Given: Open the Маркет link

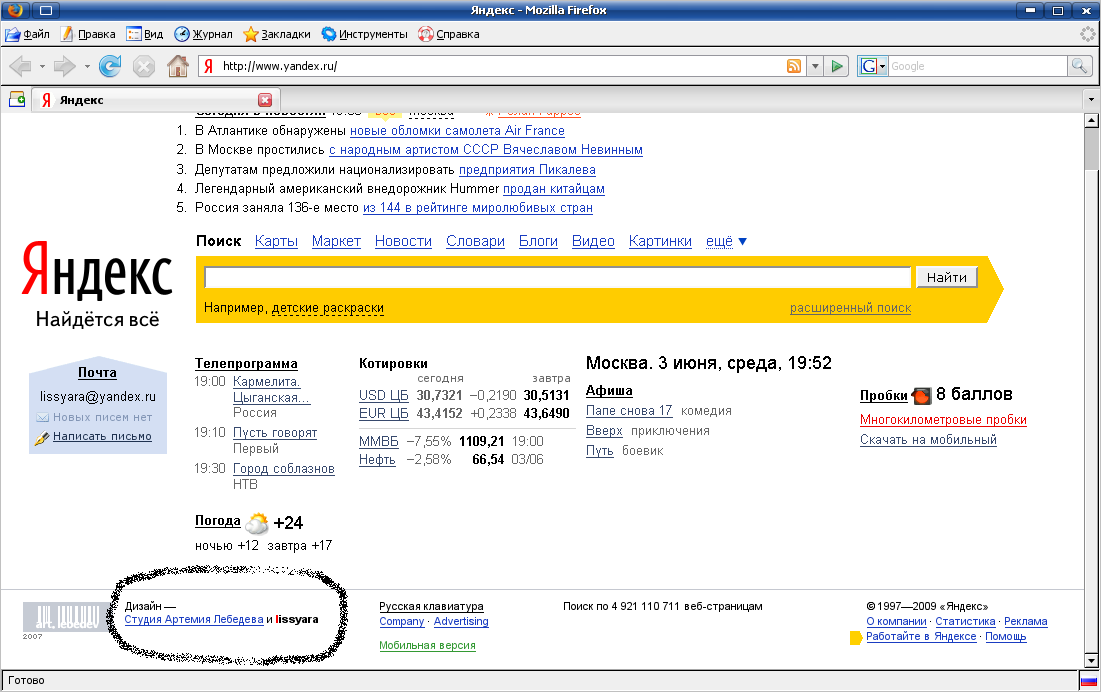Looking at the screenshot, I should click(x=336, y=241).
